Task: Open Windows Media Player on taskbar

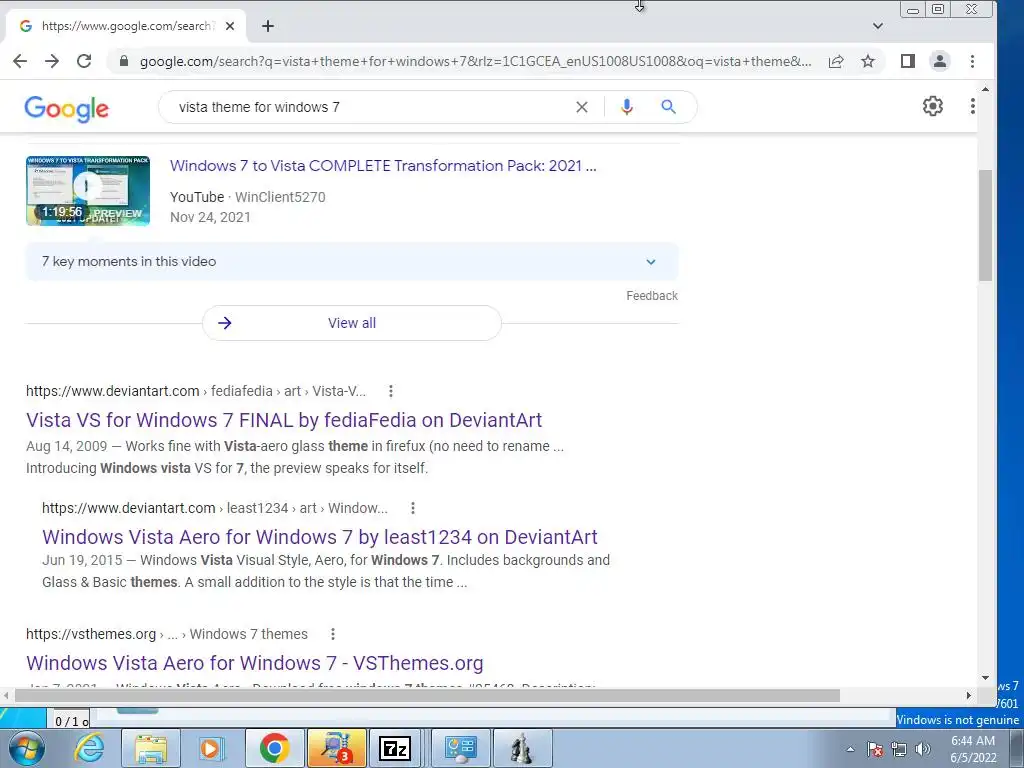Action: [x=212, y=748]
